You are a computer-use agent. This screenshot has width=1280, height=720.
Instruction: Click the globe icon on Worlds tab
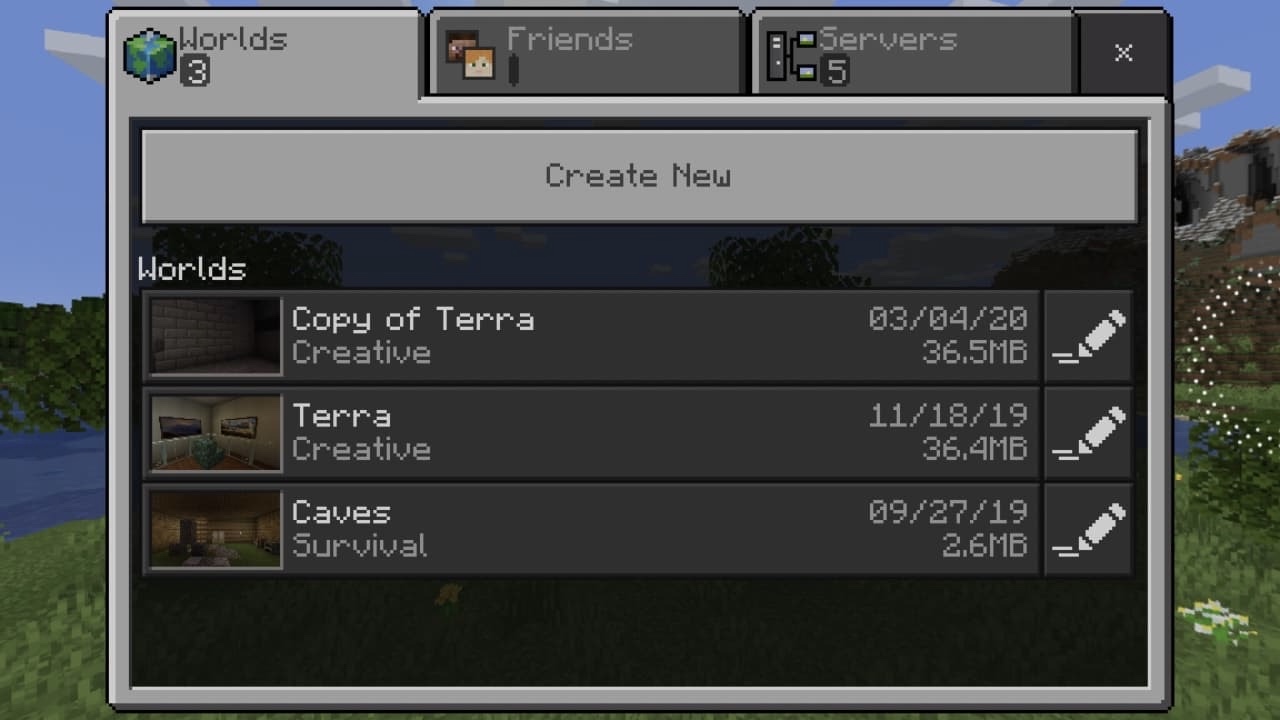(149, 55)
